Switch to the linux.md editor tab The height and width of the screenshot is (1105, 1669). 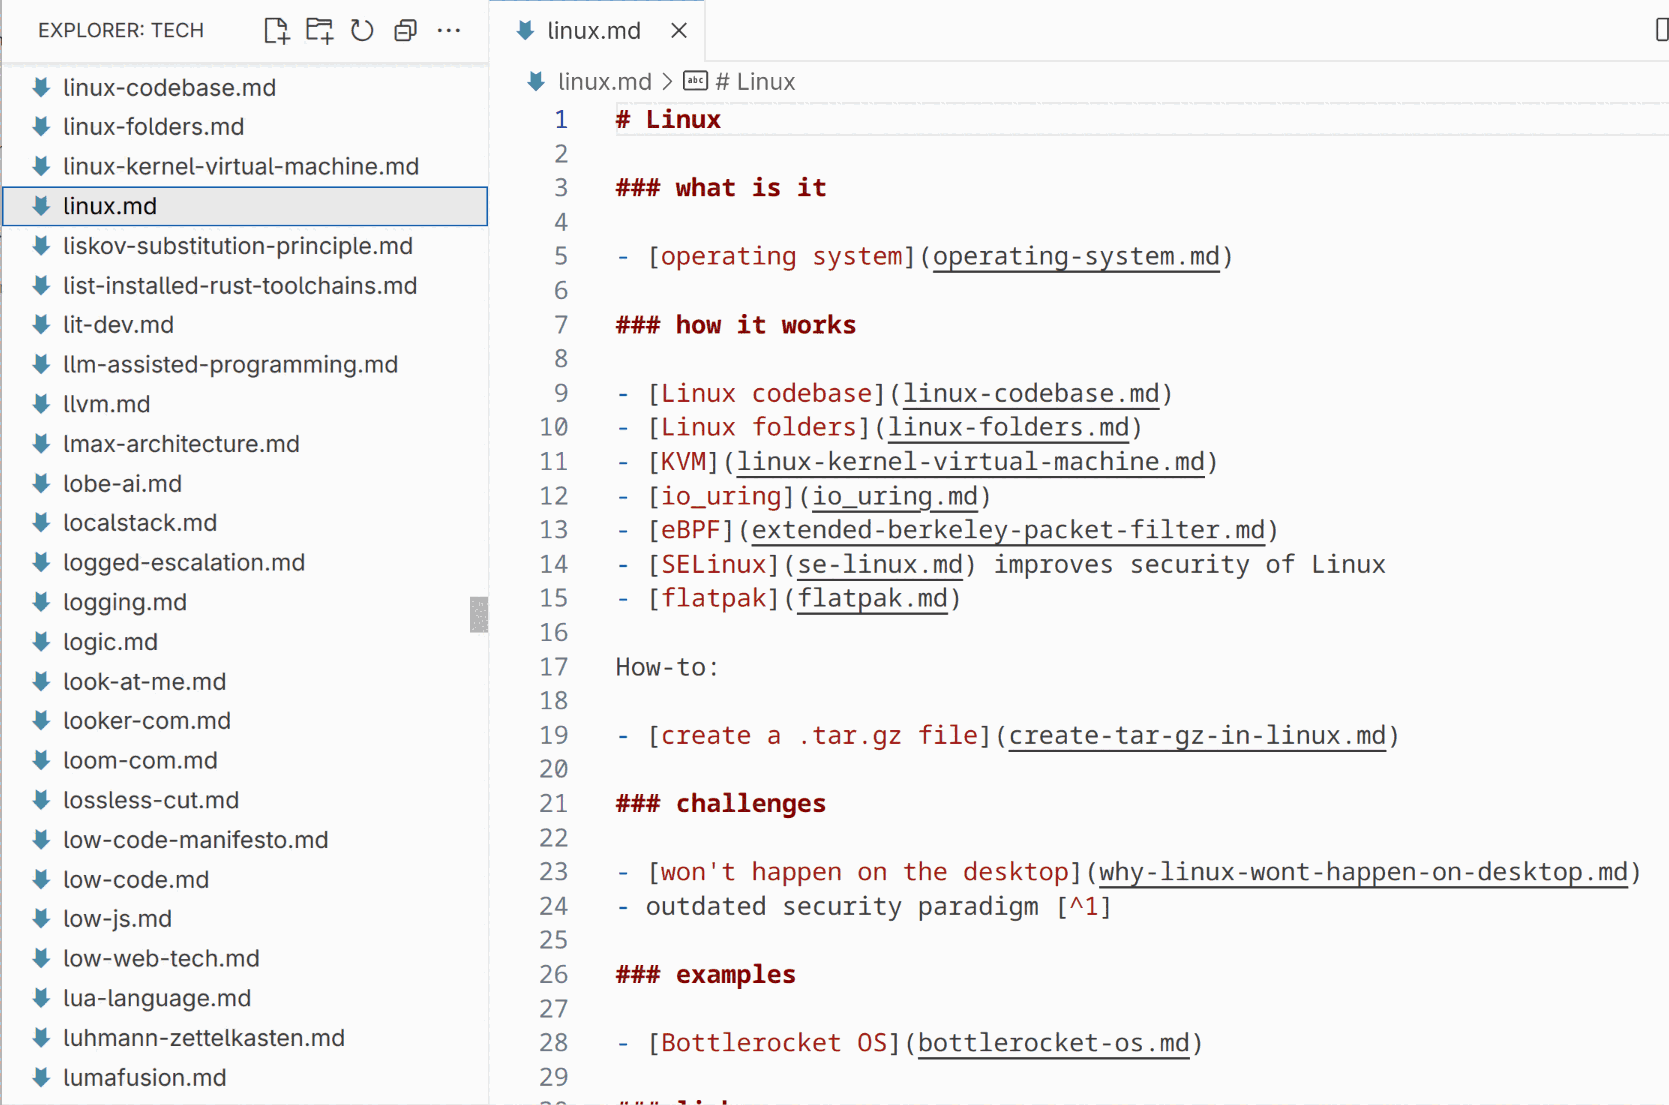click(595, 30)
